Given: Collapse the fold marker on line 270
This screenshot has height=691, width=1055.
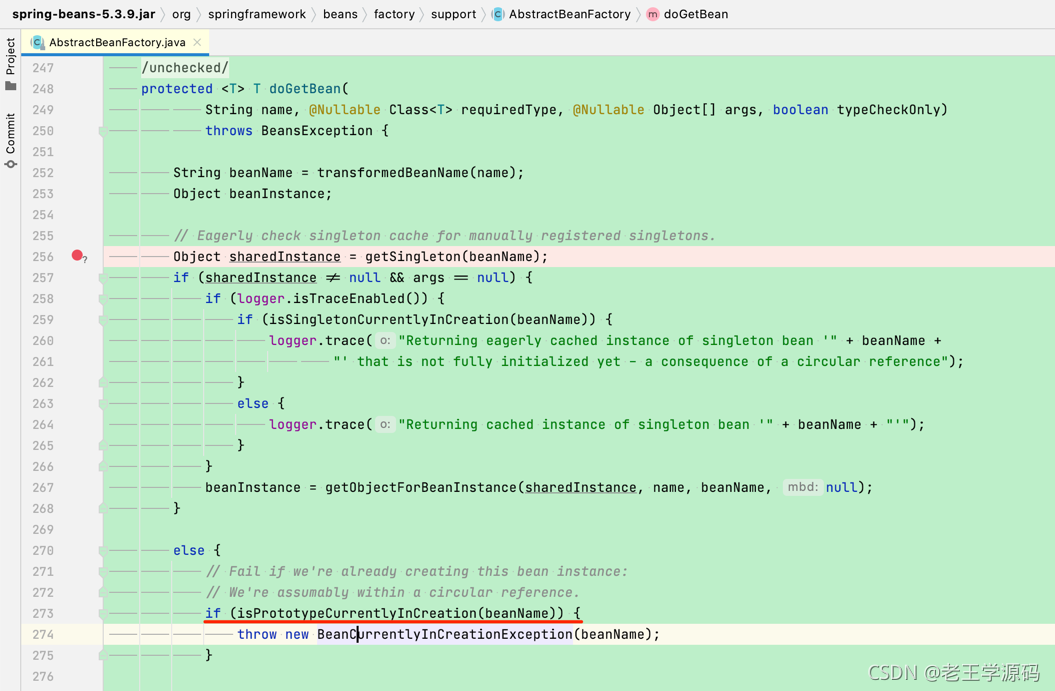Looking at the screenshot, I should 103,550.
